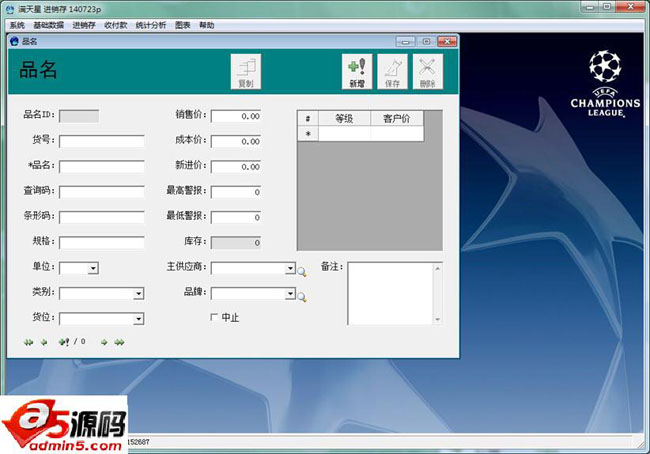Open the 进销存 menu
Image resolution: width=650 pixels, height=454 pixels.
[x=84, y=25]
